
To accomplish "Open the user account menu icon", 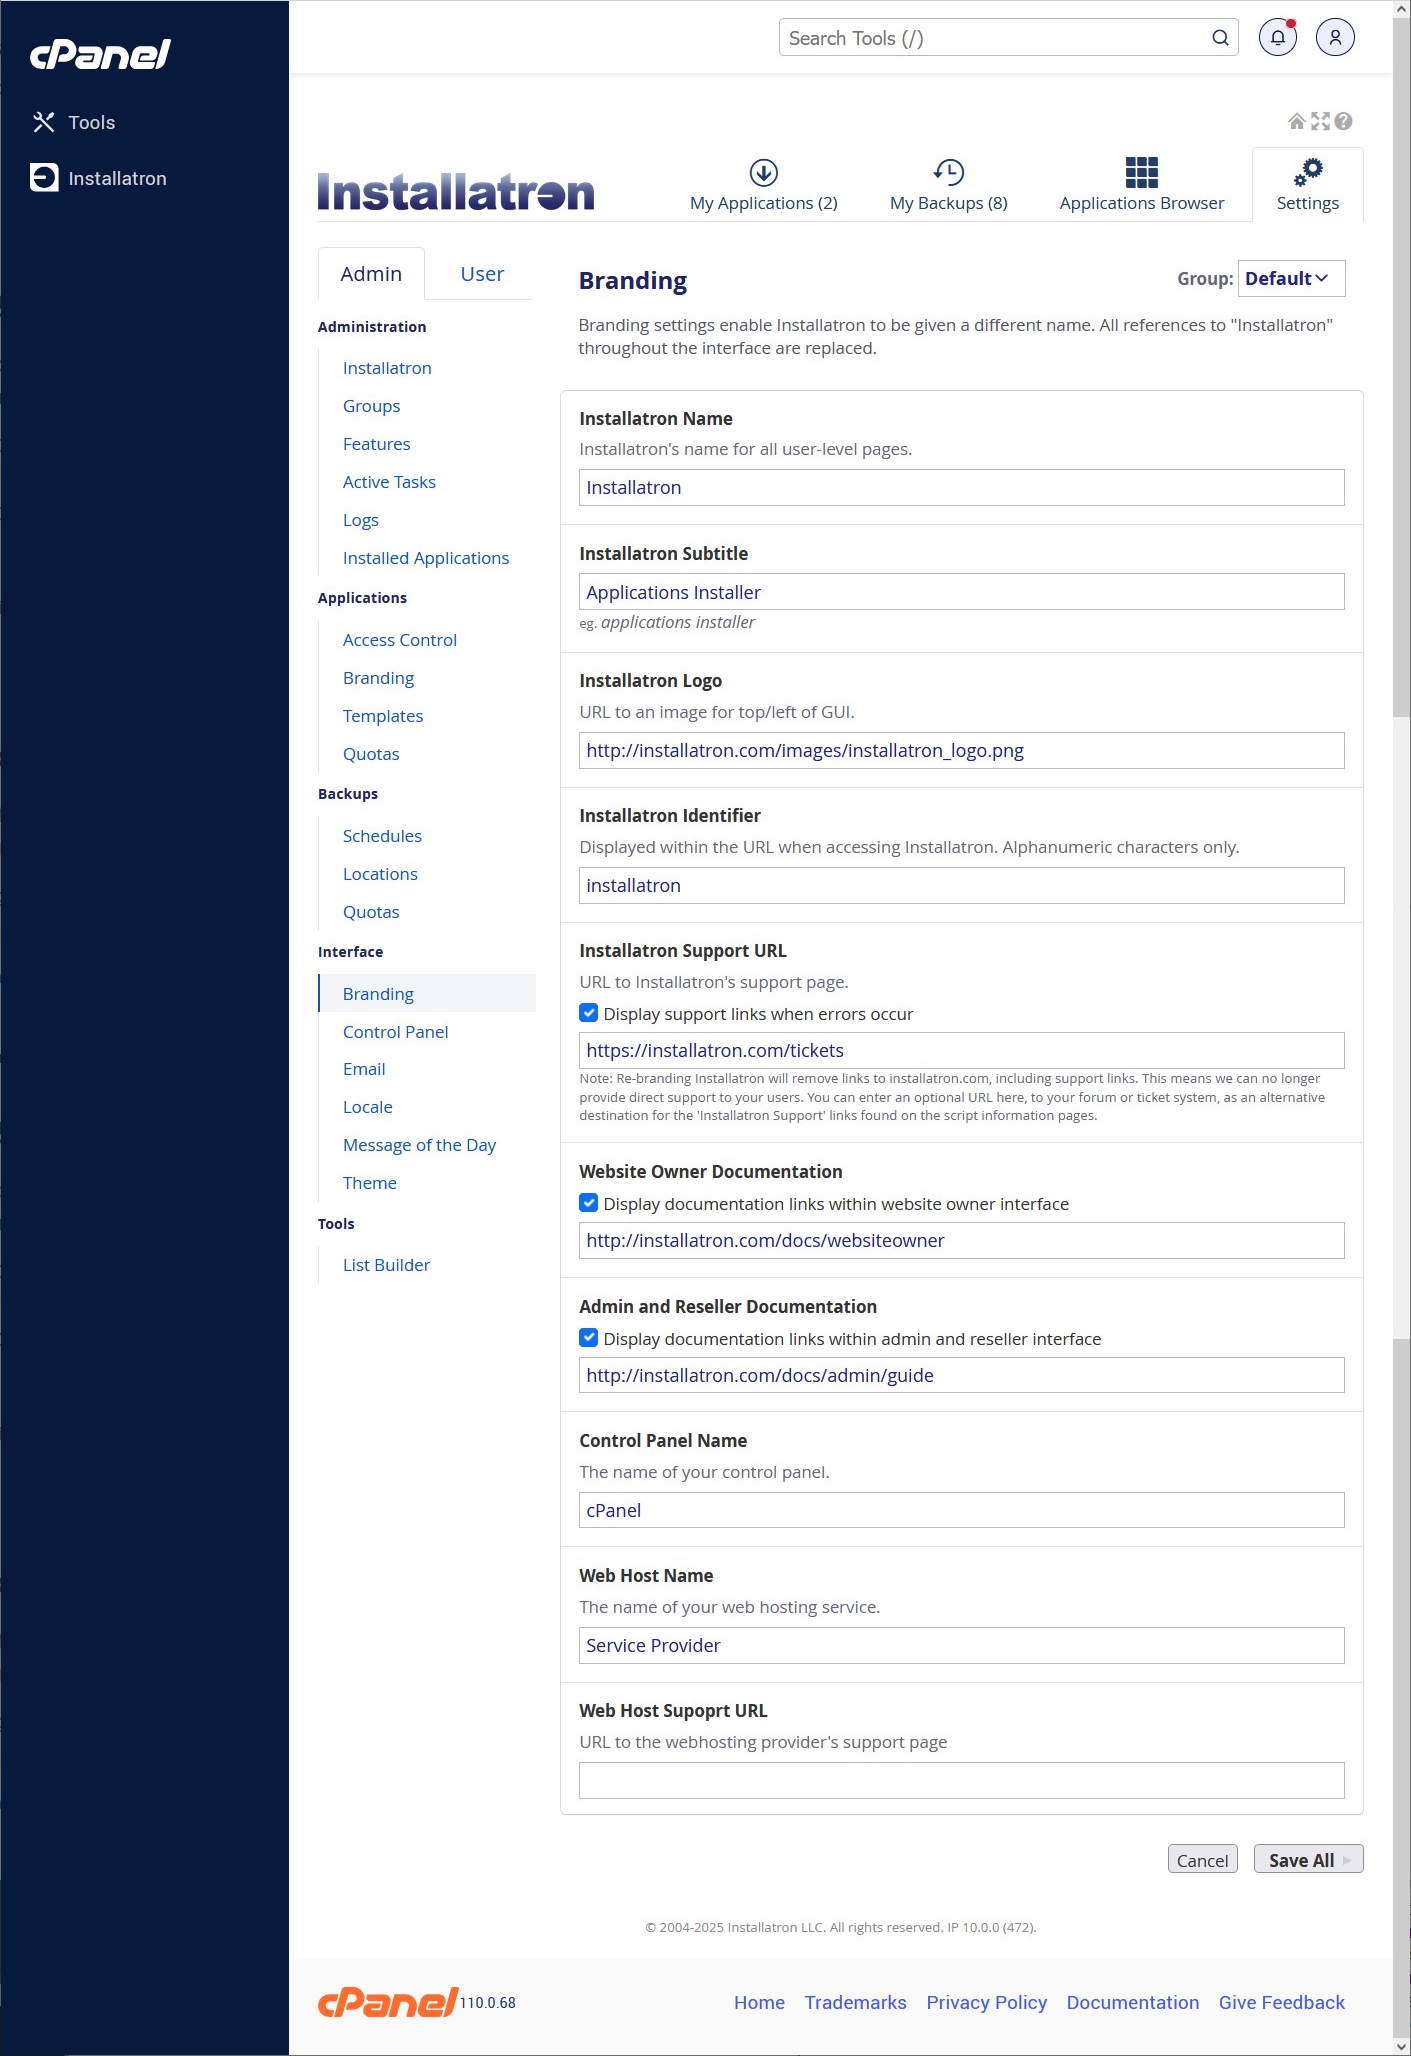I will pyautogui.click(x=1335, y=38).
